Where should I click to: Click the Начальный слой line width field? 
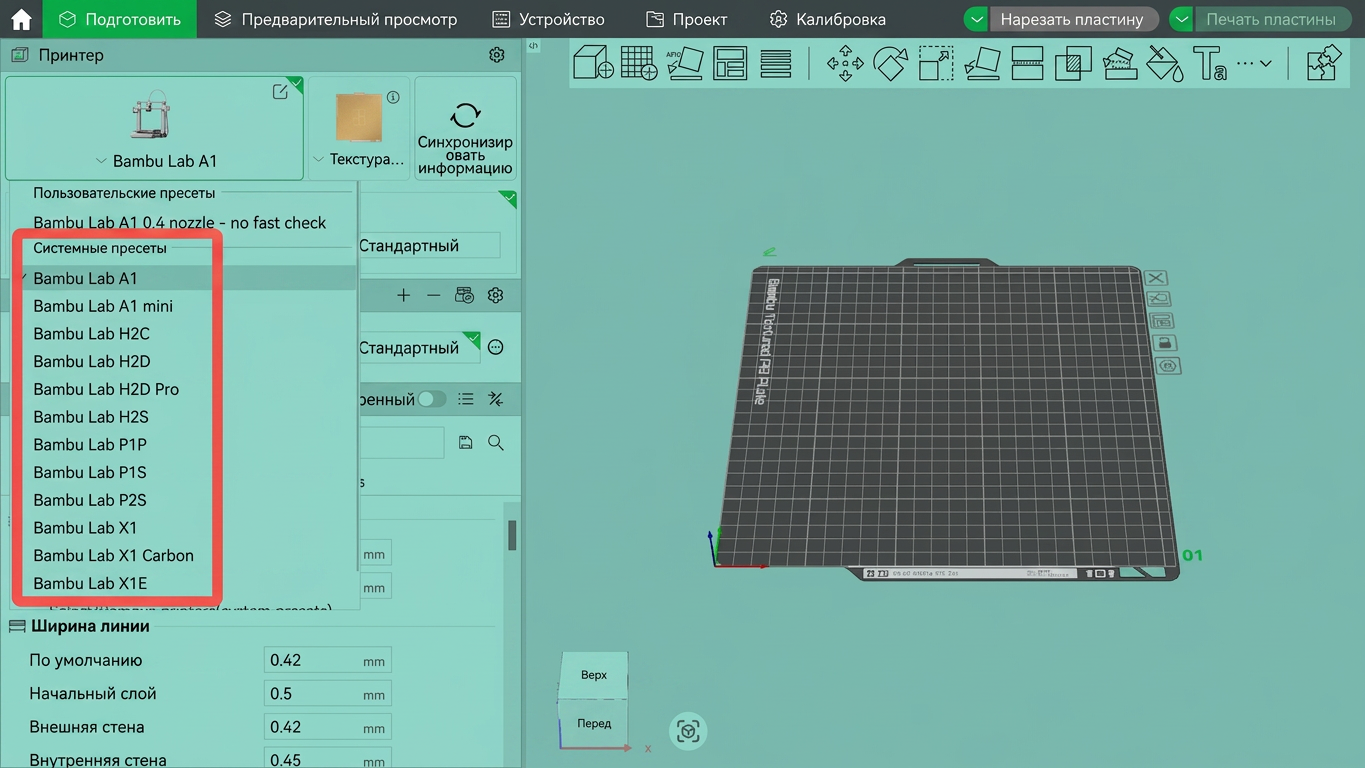[328, 694]
